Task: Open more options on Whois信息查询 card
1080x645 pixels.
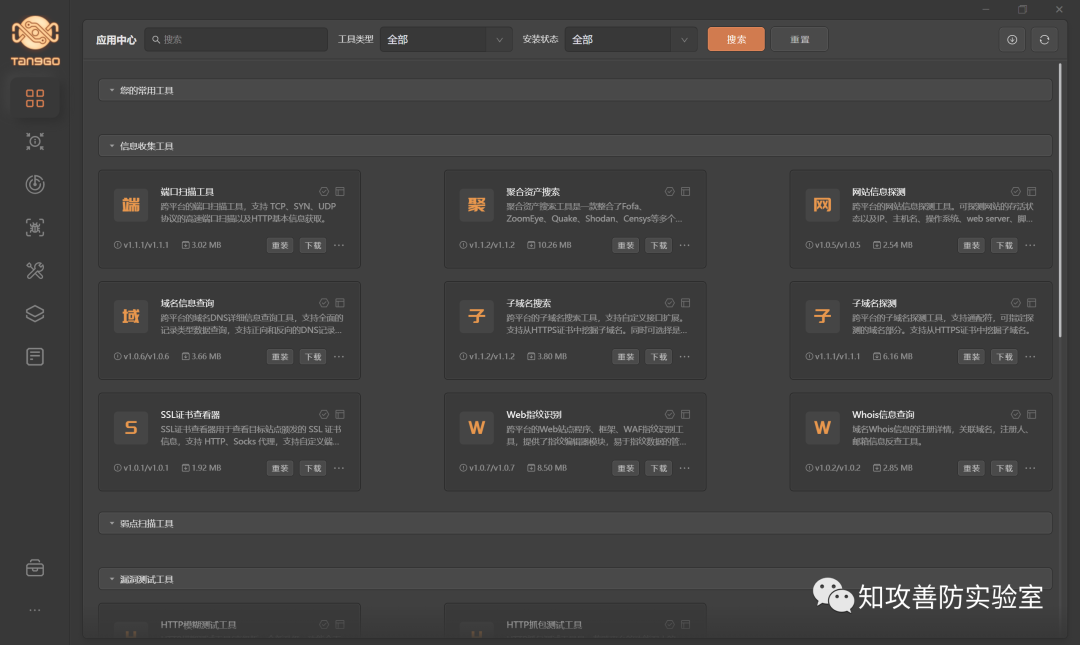Action: (x=1030, y=469)
